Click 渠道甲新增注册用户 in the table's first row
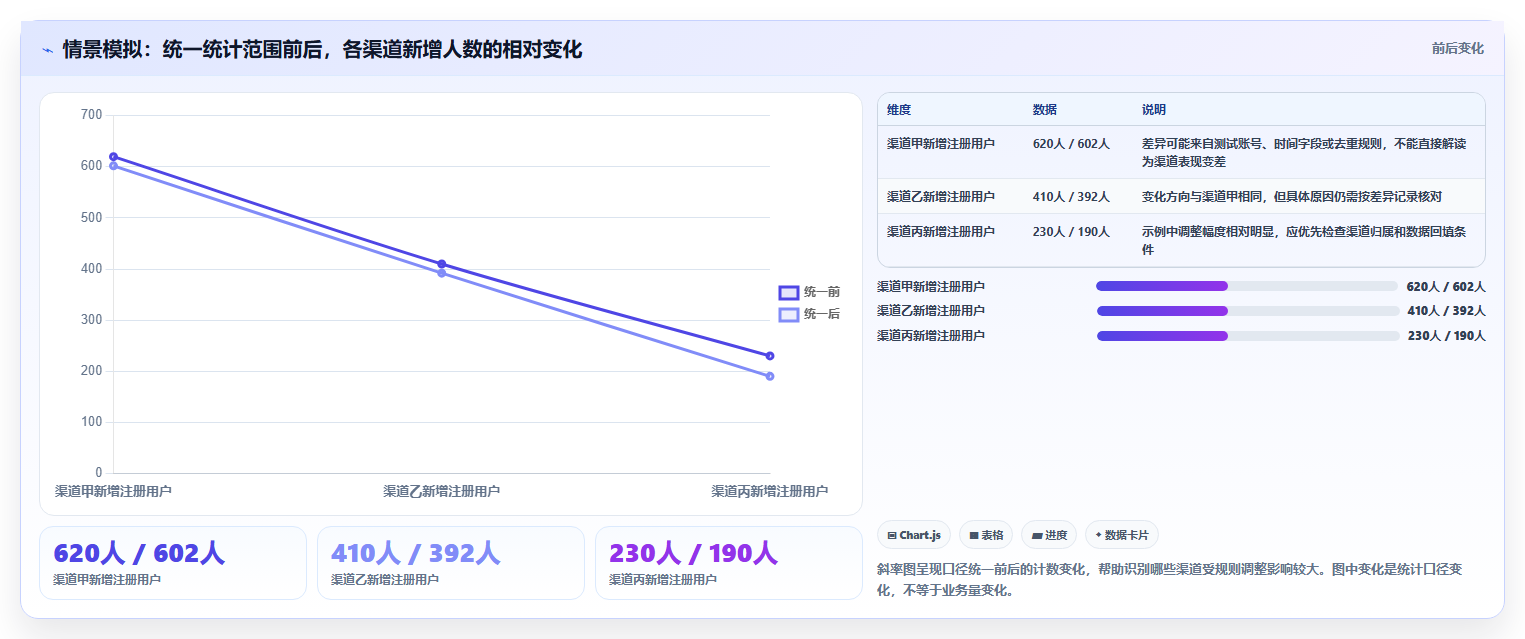 [x=941, y=144]
